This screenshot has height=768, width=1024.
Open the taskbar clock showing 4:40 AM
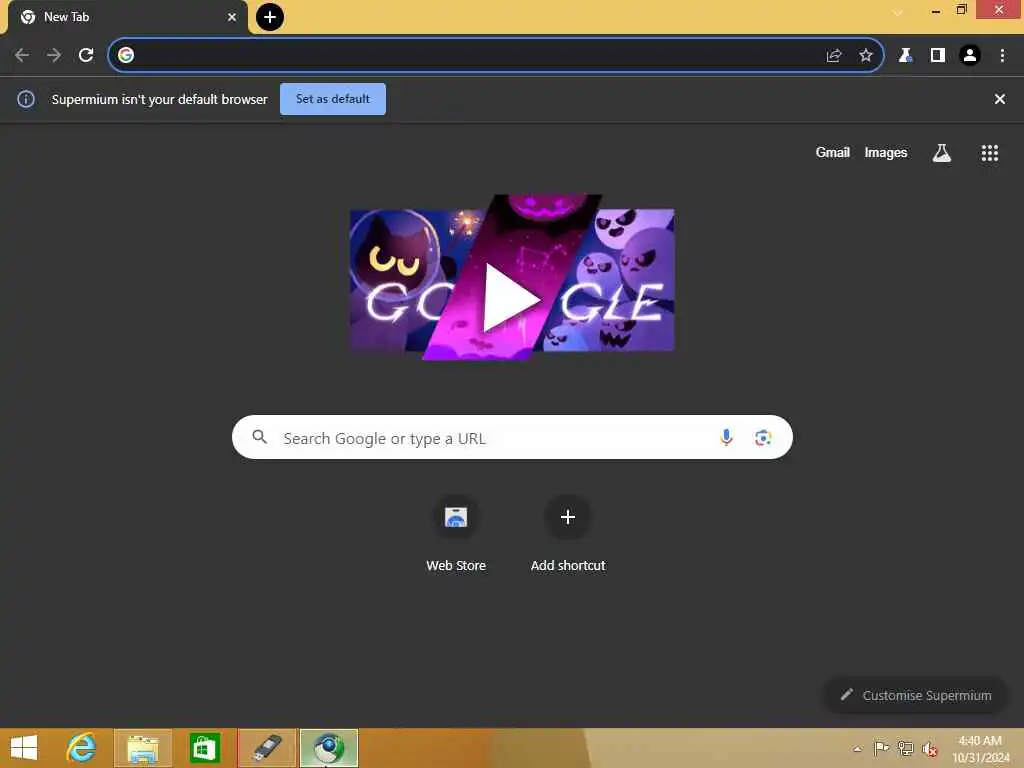(x=980, y=748)
